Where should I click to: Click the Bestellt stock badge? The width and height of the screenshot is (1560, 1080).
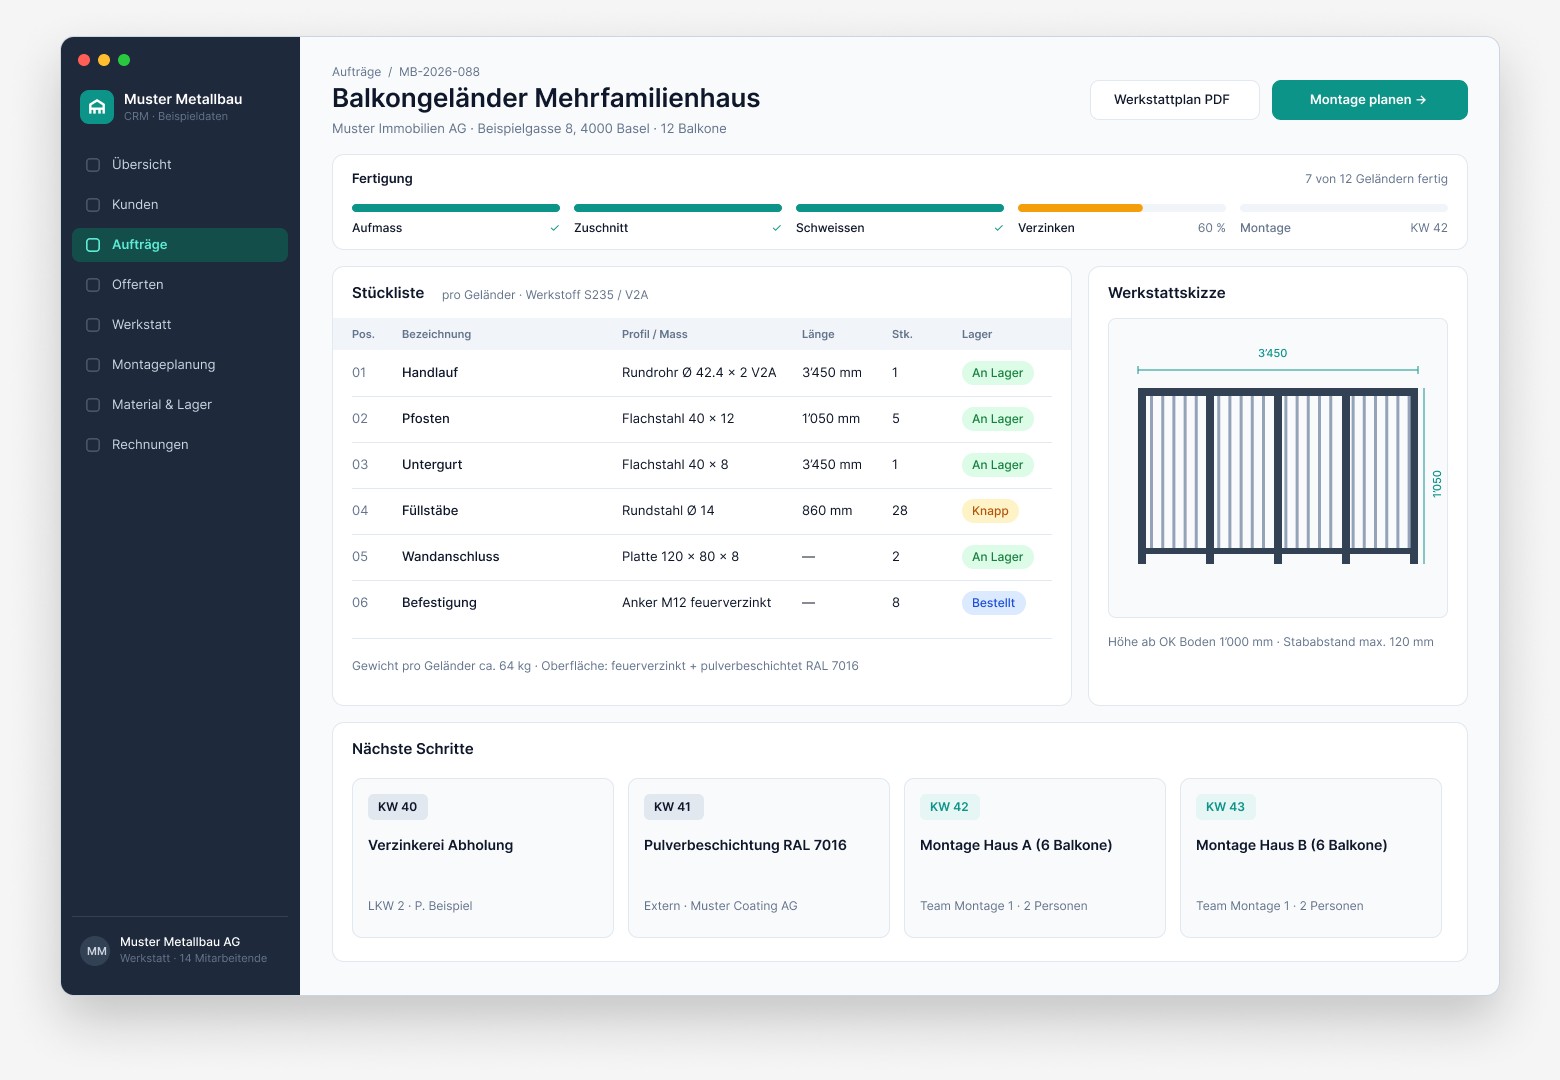(993, 603)
